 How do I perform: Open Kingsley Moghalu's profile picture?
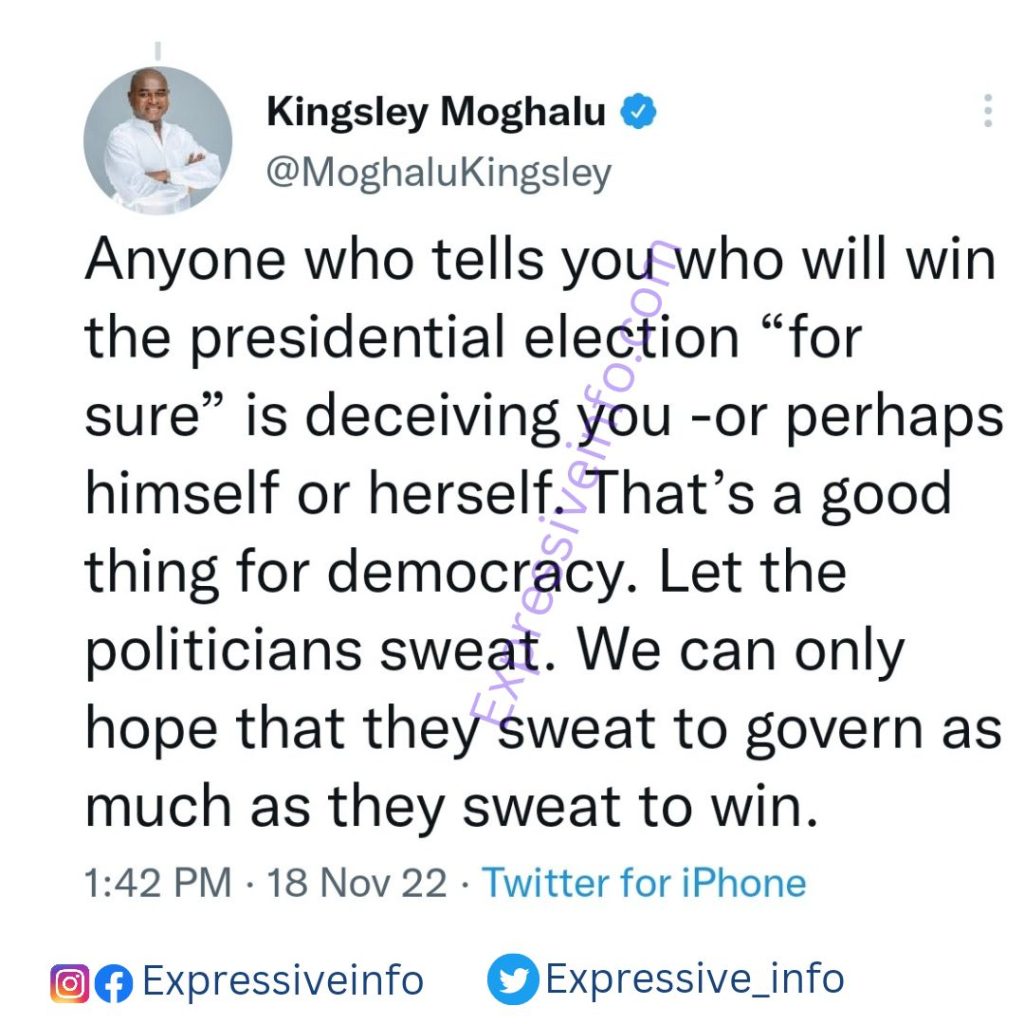click(158, 141)
